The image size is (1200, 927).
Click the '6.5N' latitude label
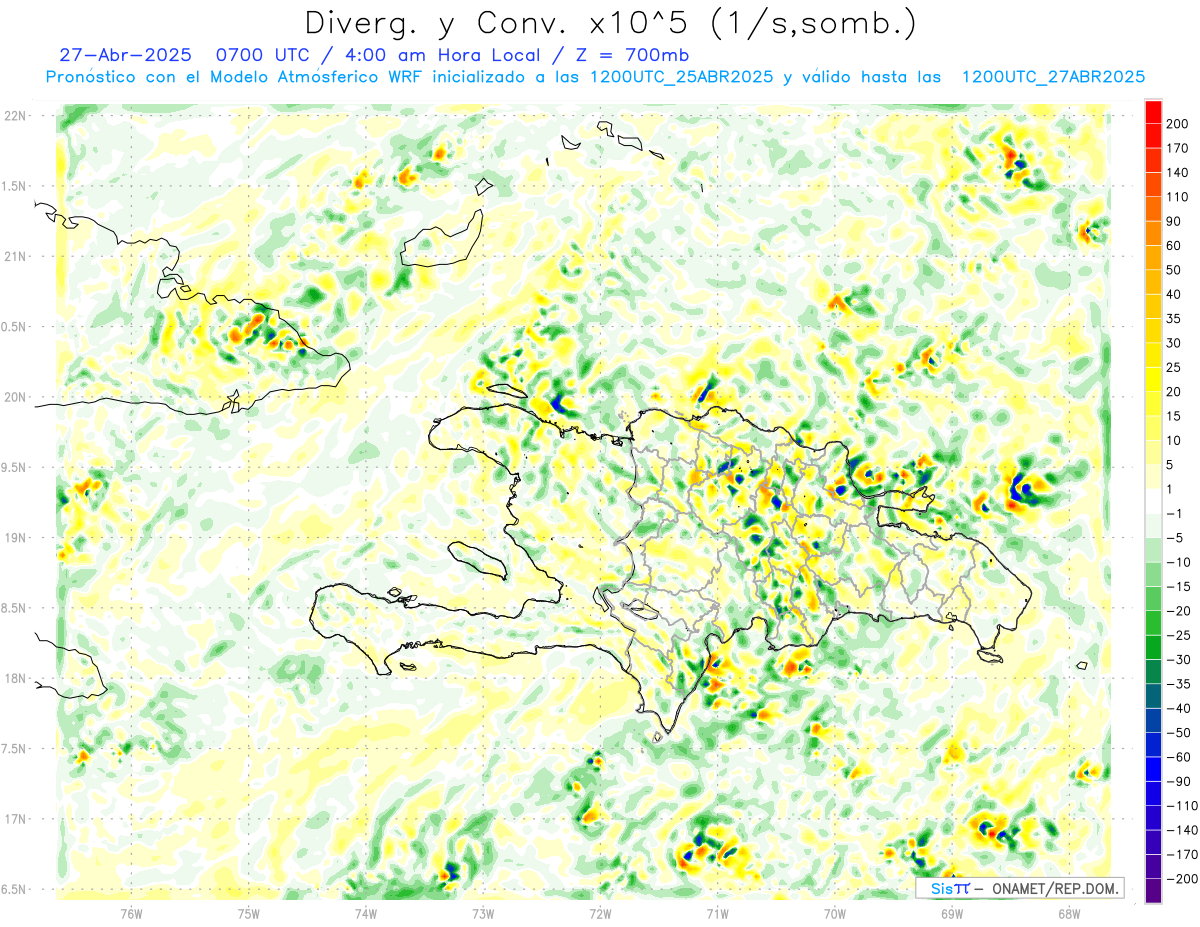14,889
